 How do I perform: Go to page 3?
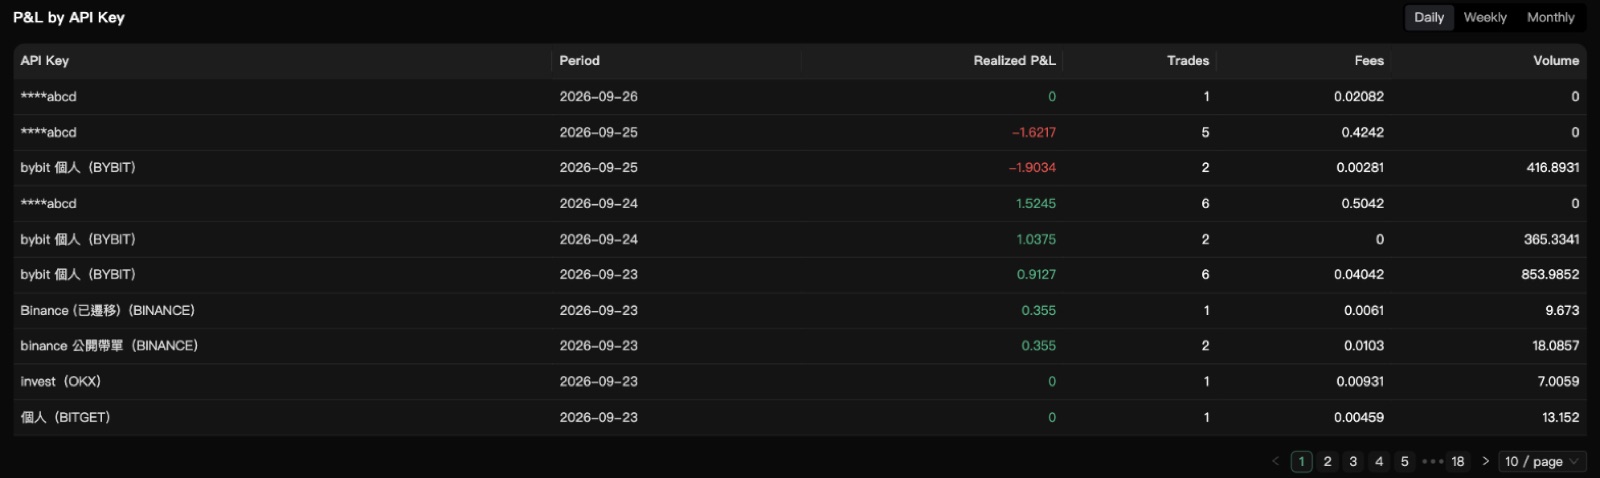[x=1353, y=461]
